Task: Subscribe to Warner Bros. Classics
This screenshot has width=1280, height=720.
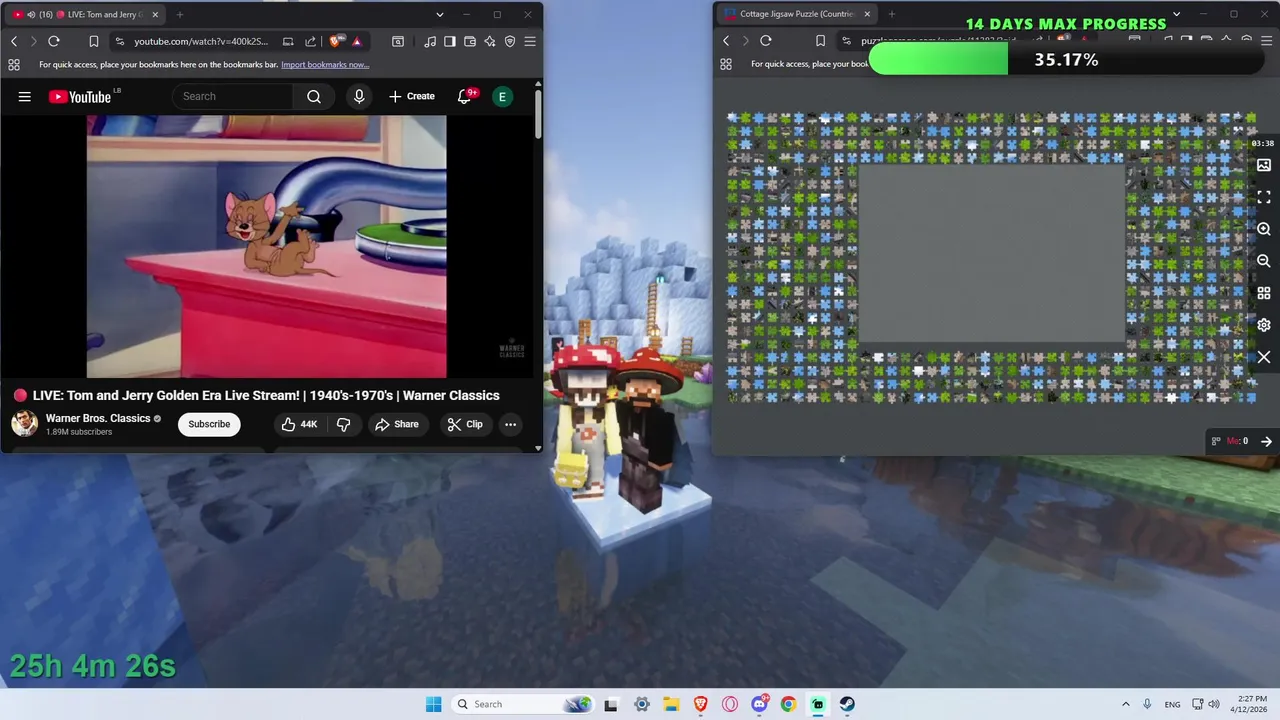Action: (x=209, y=424)
